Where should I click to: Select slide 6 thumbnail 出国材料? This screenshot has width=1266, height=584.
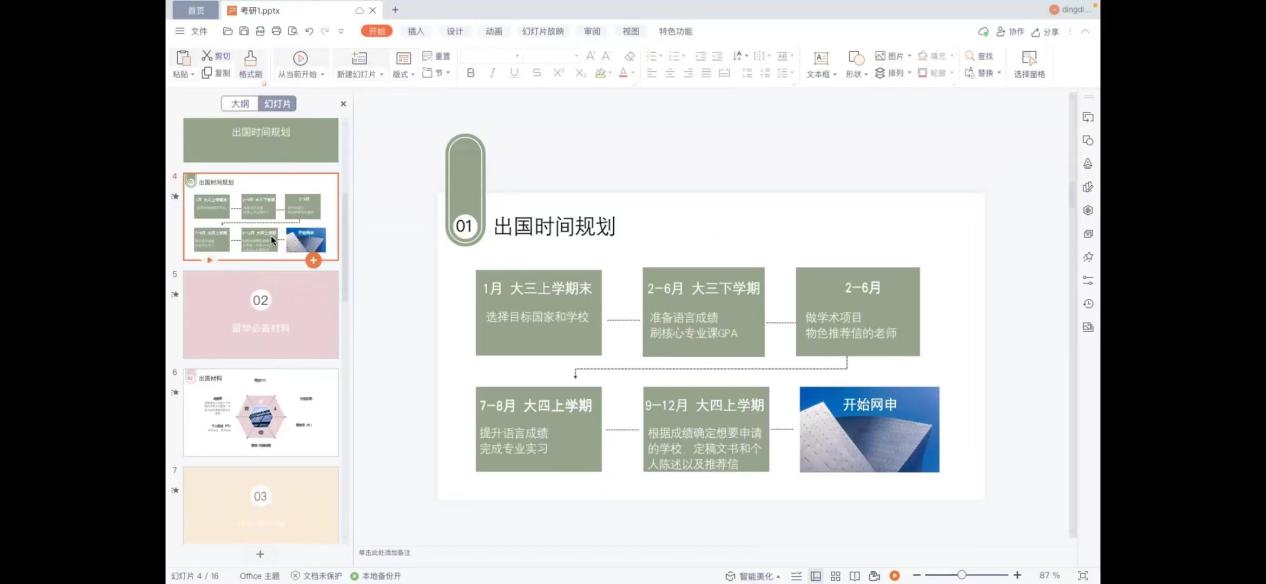pos(261,412)
